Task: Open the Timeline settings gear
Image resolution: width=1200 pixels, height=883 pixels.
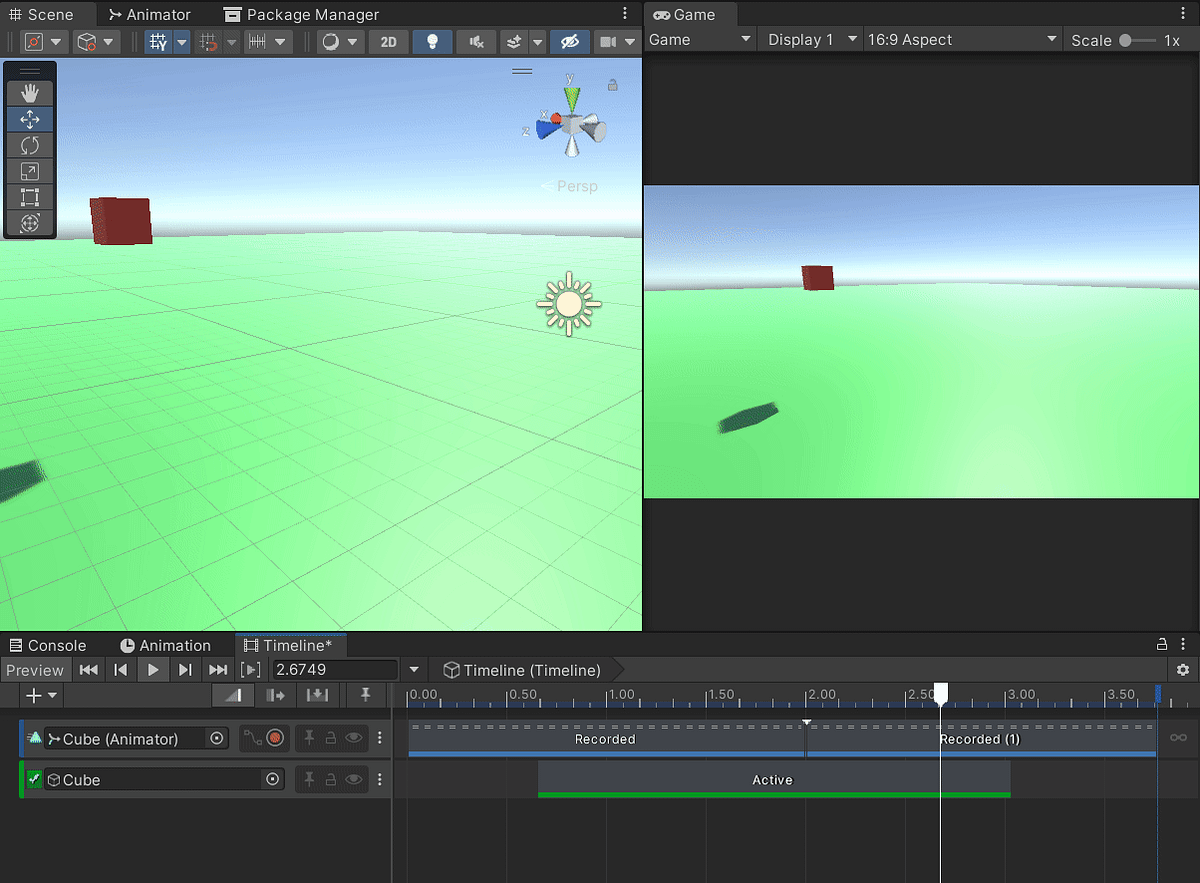Action: [1183, 670]
